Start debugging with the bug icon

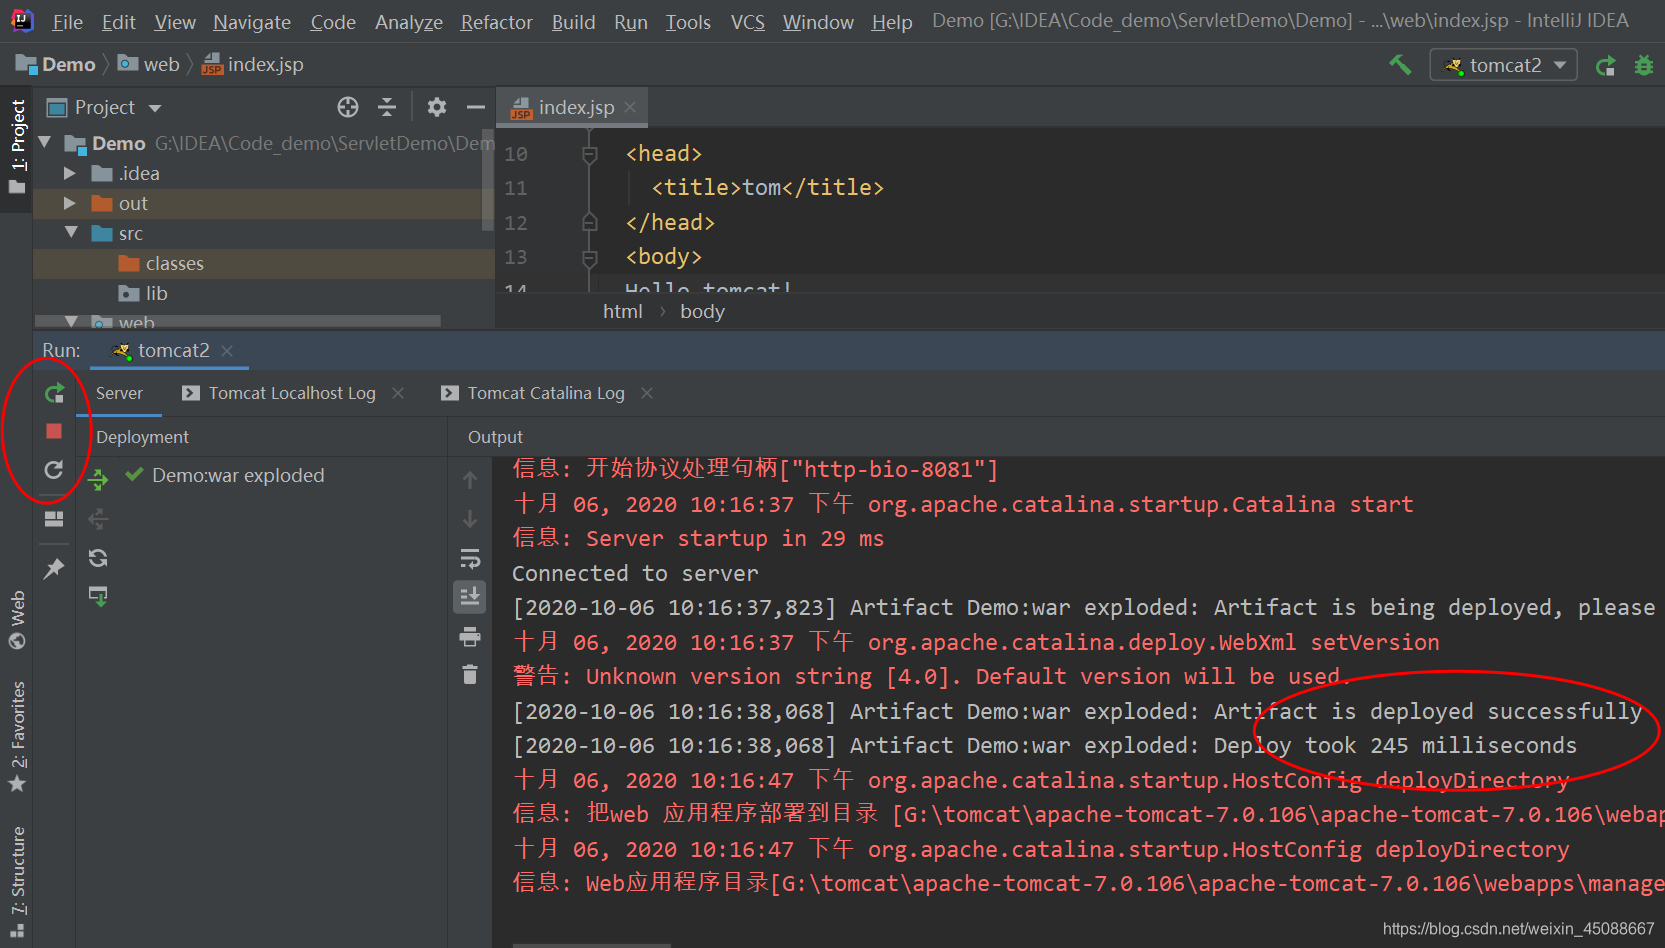1643,66
